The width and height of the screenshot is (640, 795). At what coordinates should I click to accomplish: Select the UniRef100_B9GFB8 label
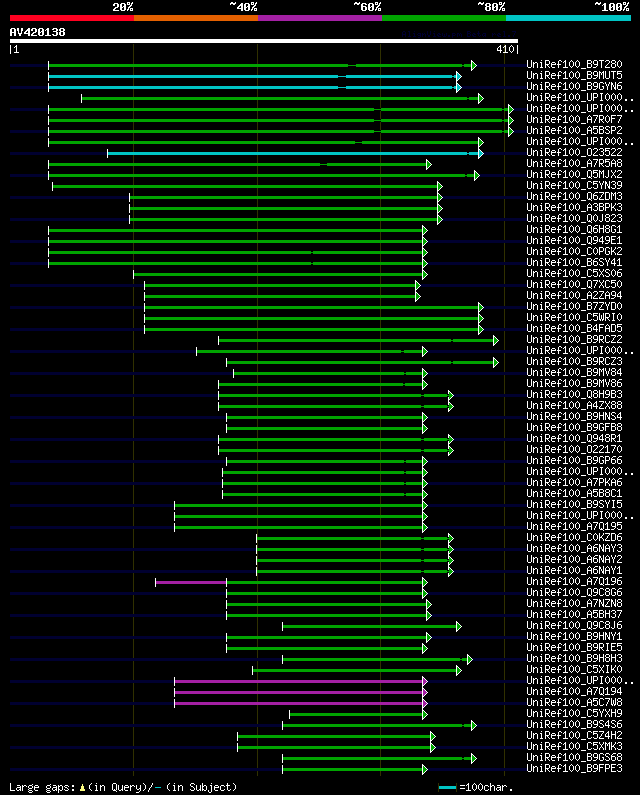click(x=574, y=427)
